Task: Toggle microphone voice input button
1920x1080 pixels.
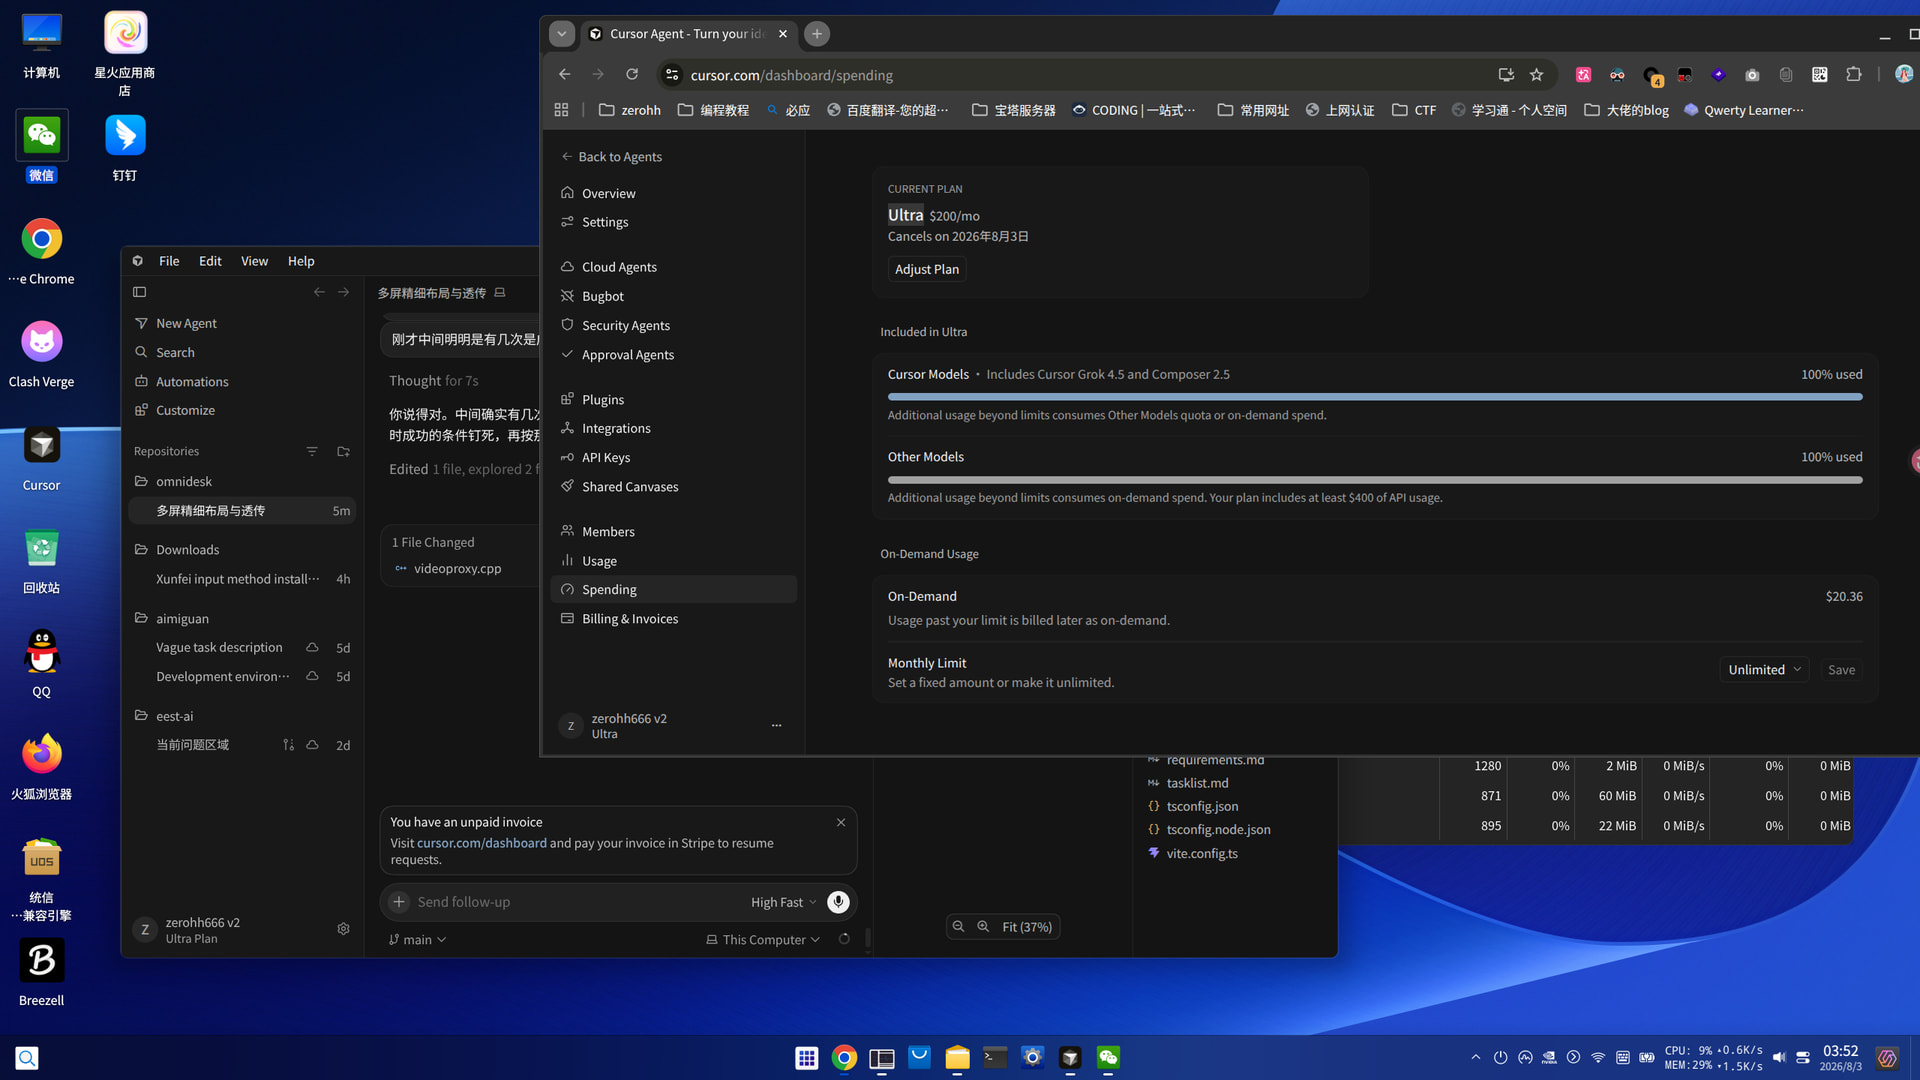Action: pos(838,902)
